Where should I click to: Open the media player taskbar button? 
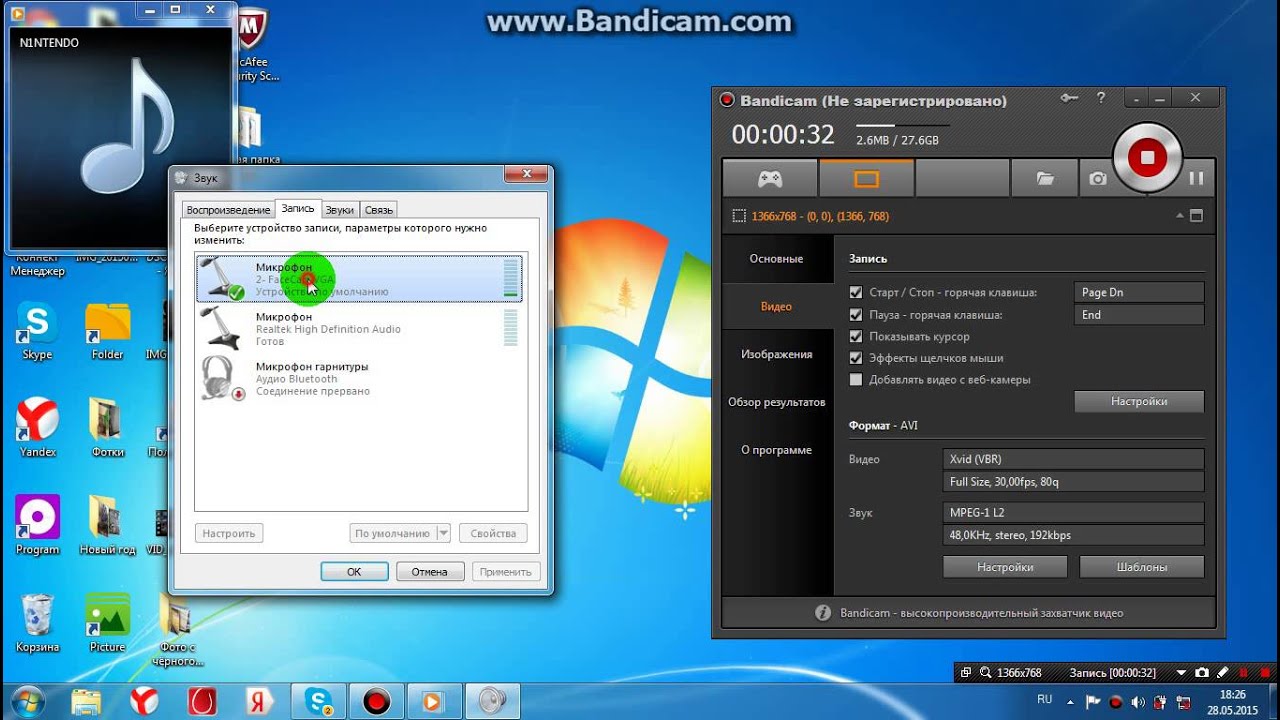point(433,701)
